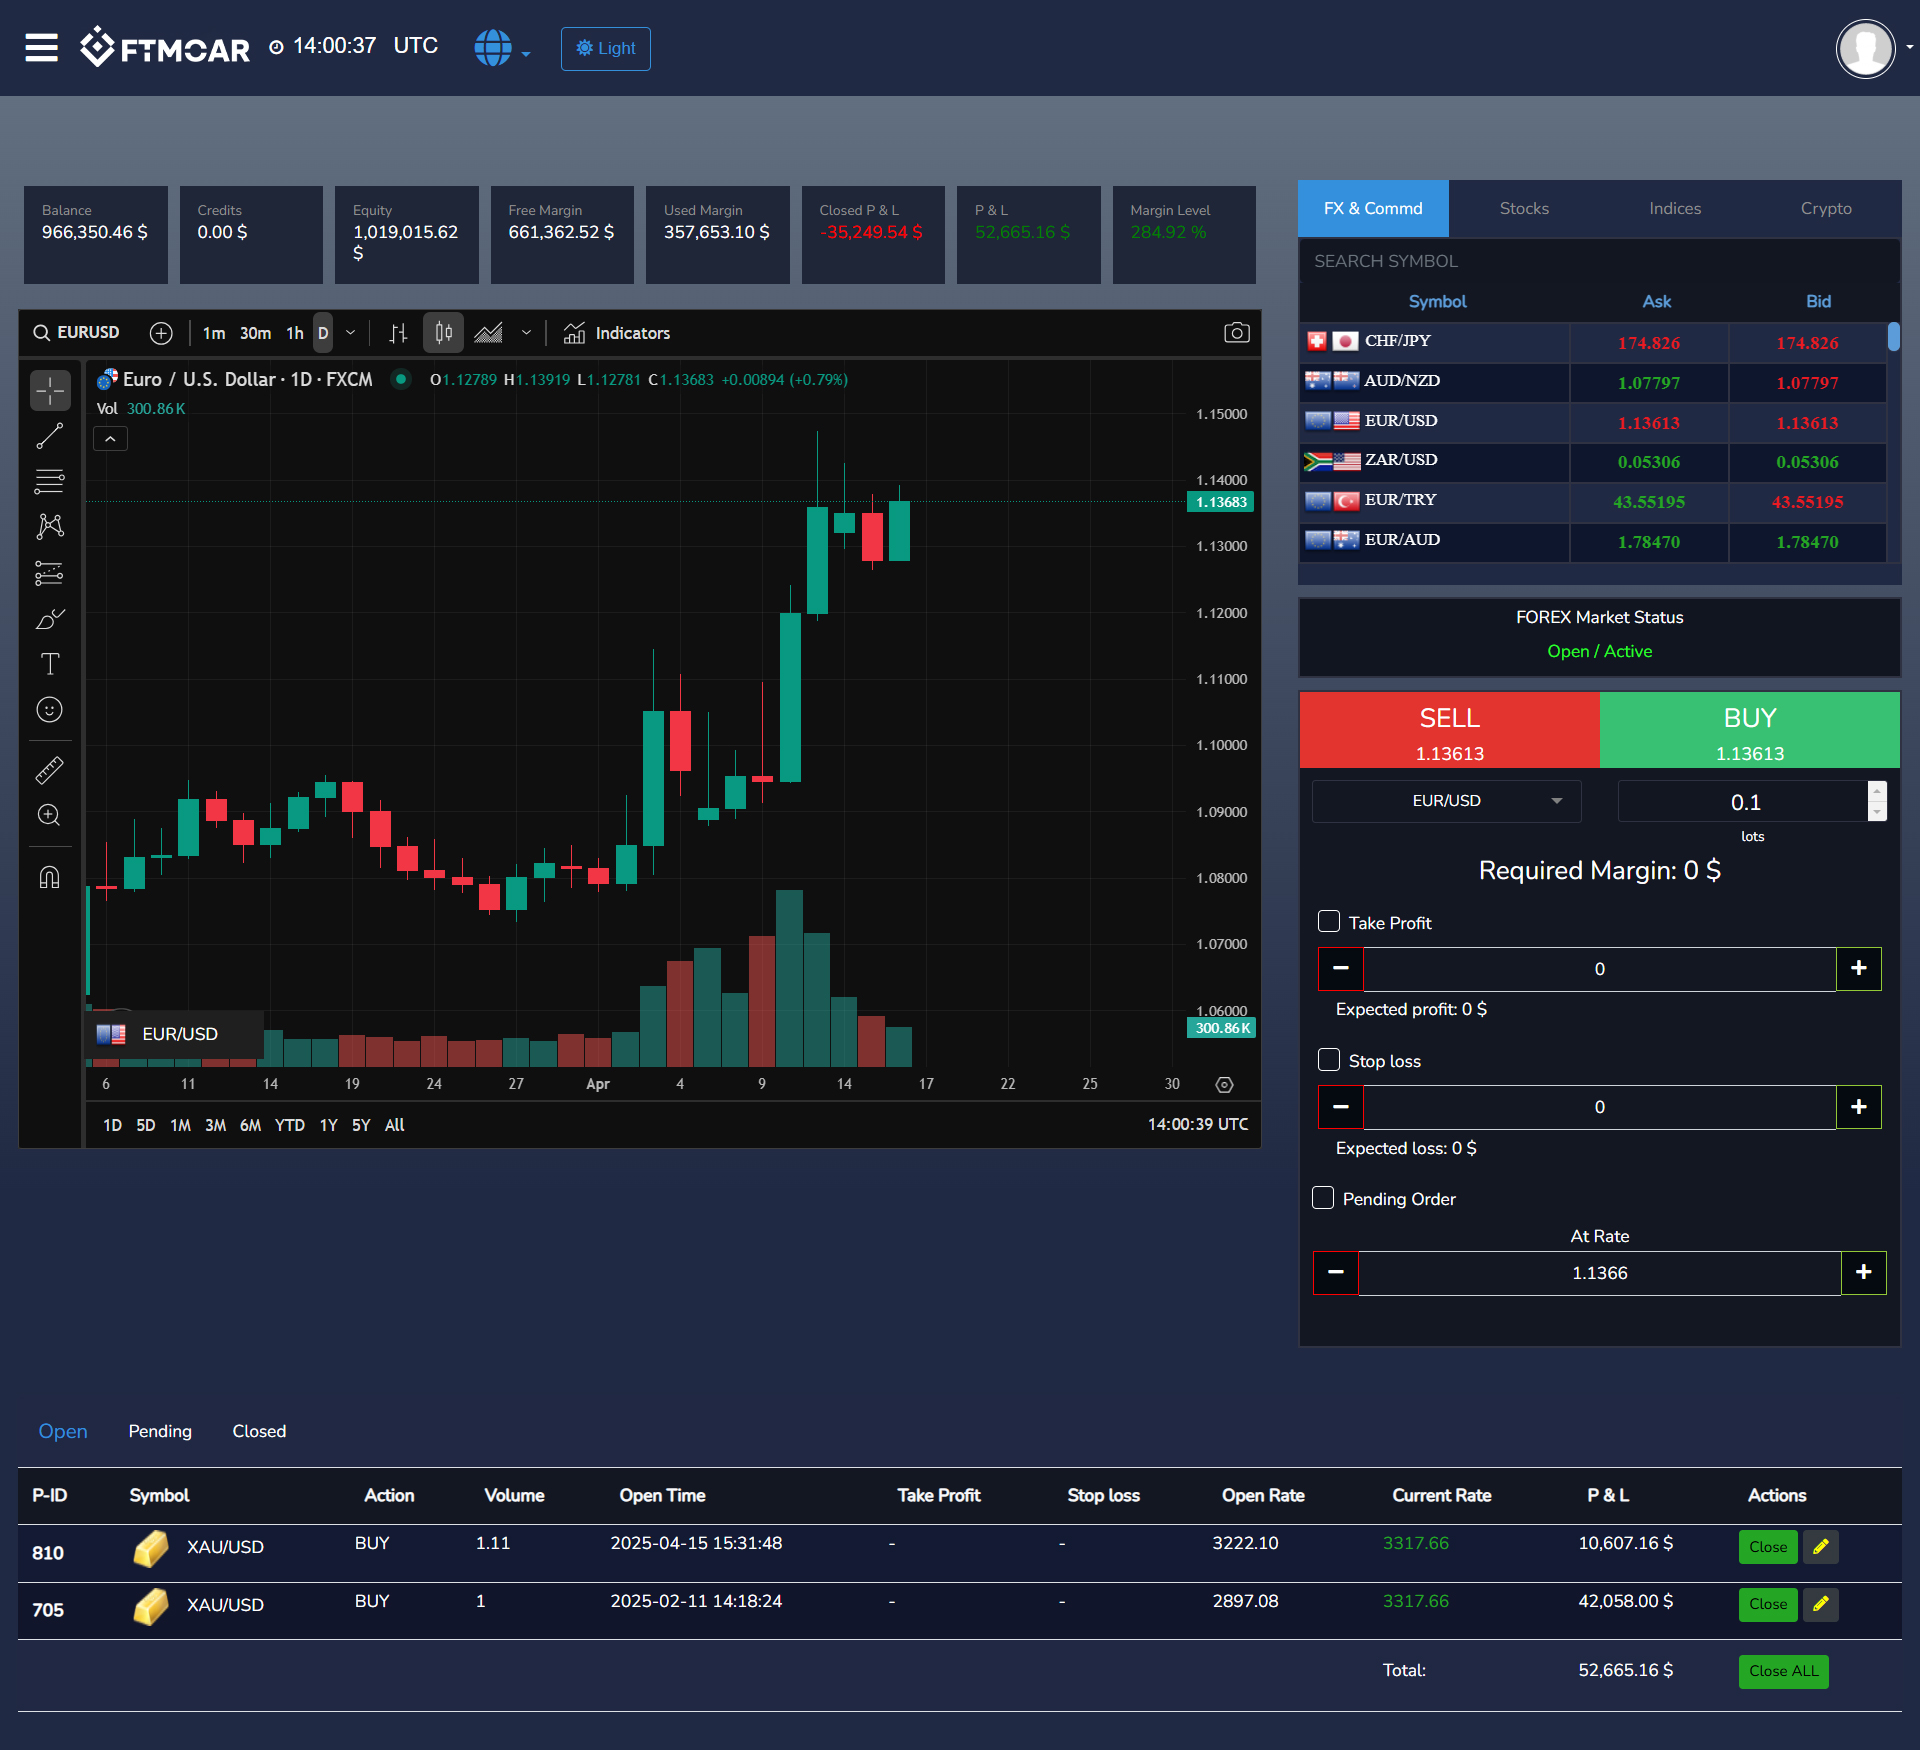This screenshot has height=1750, width=1920.
Task: Enable the Take Profit checkbox
Action: pos(1329,921)
